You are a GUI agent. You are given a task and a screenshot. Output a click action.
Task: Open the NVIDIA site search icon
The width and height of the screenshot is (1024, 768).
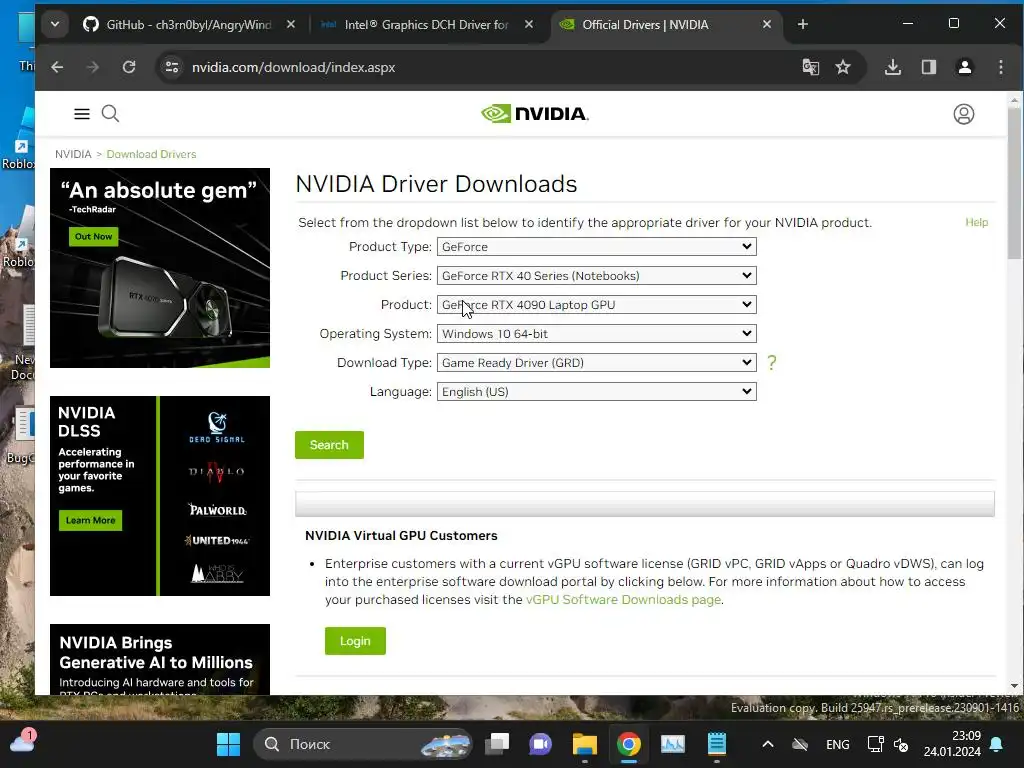[110, 114]
